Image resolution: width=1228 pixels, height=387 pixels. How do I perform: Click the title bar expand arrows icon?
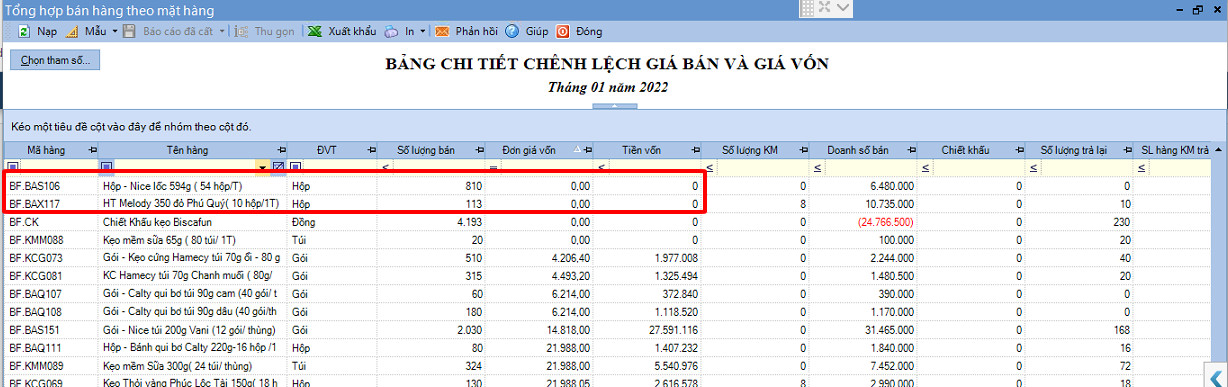[825, 8]
